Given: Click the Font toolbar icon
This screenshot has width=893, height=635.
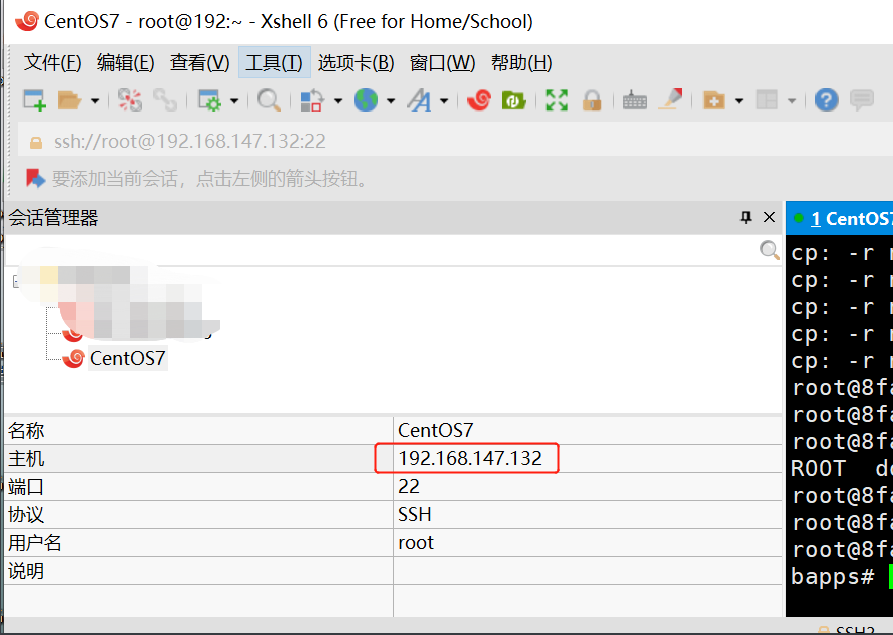Looking at the screenshot, I should pyautogui.click(x=419, y=100).
